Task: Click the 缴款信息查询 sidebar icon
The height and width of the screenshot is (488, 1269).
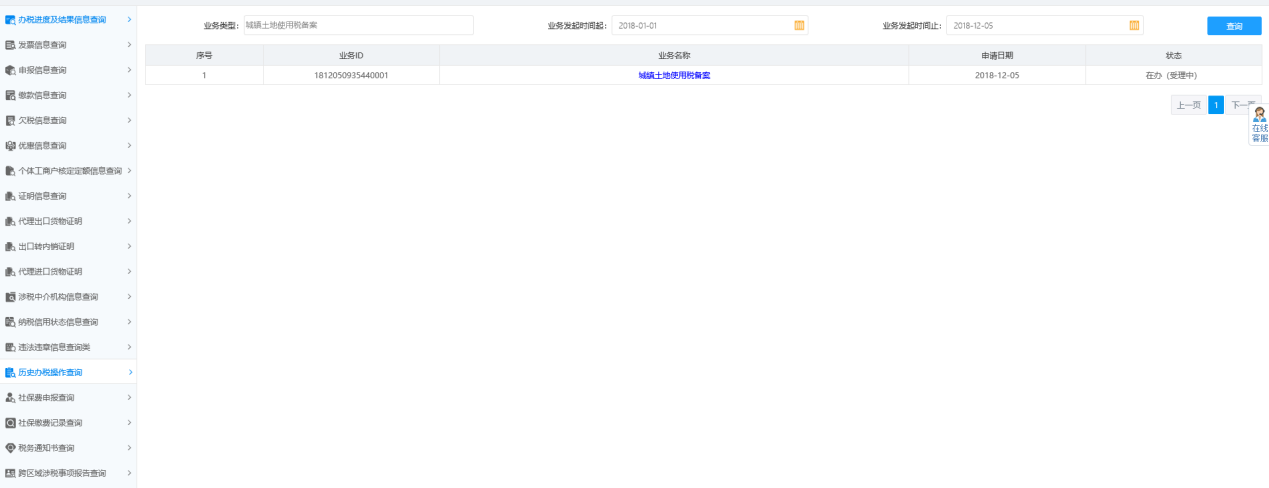Action: click(10, 95)
